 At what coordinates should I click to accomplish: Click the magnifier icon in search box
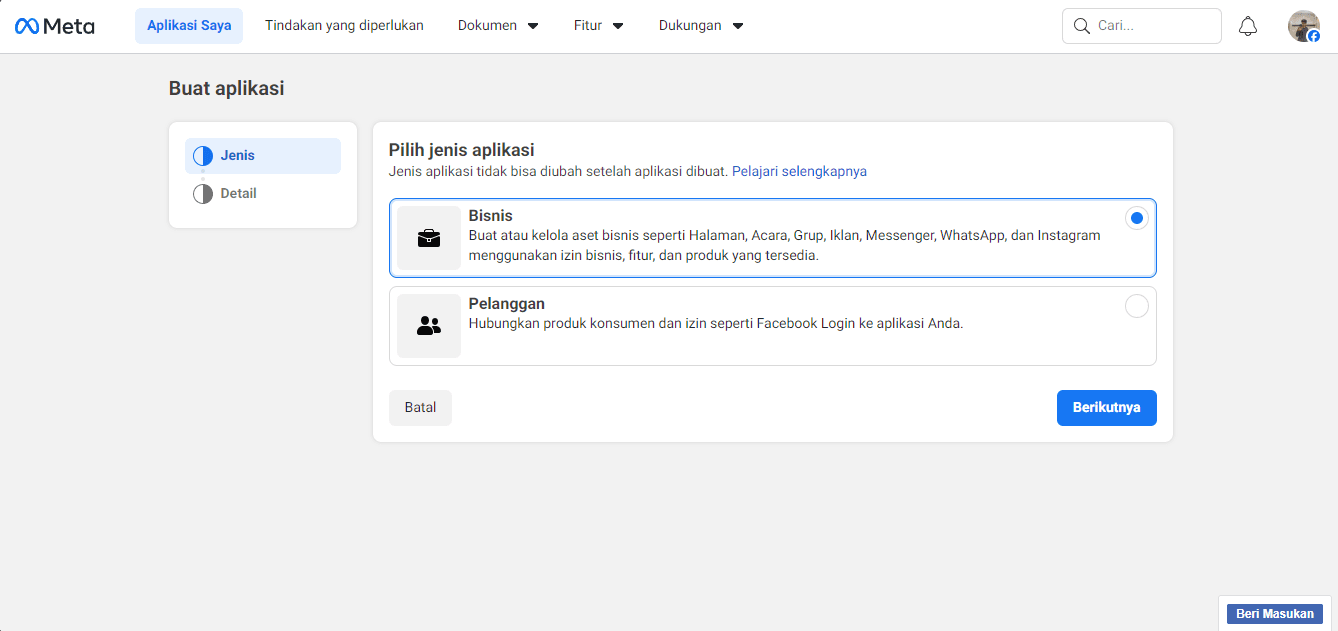(1081, 26)
